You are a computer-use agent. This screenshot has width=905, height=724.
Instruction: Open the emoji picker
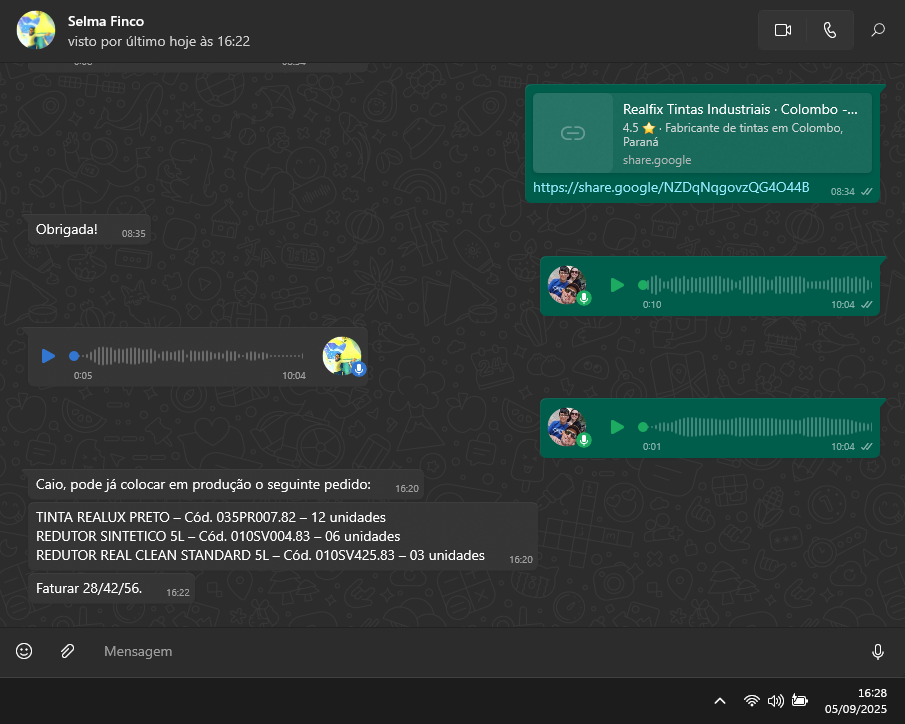point(24,651)
